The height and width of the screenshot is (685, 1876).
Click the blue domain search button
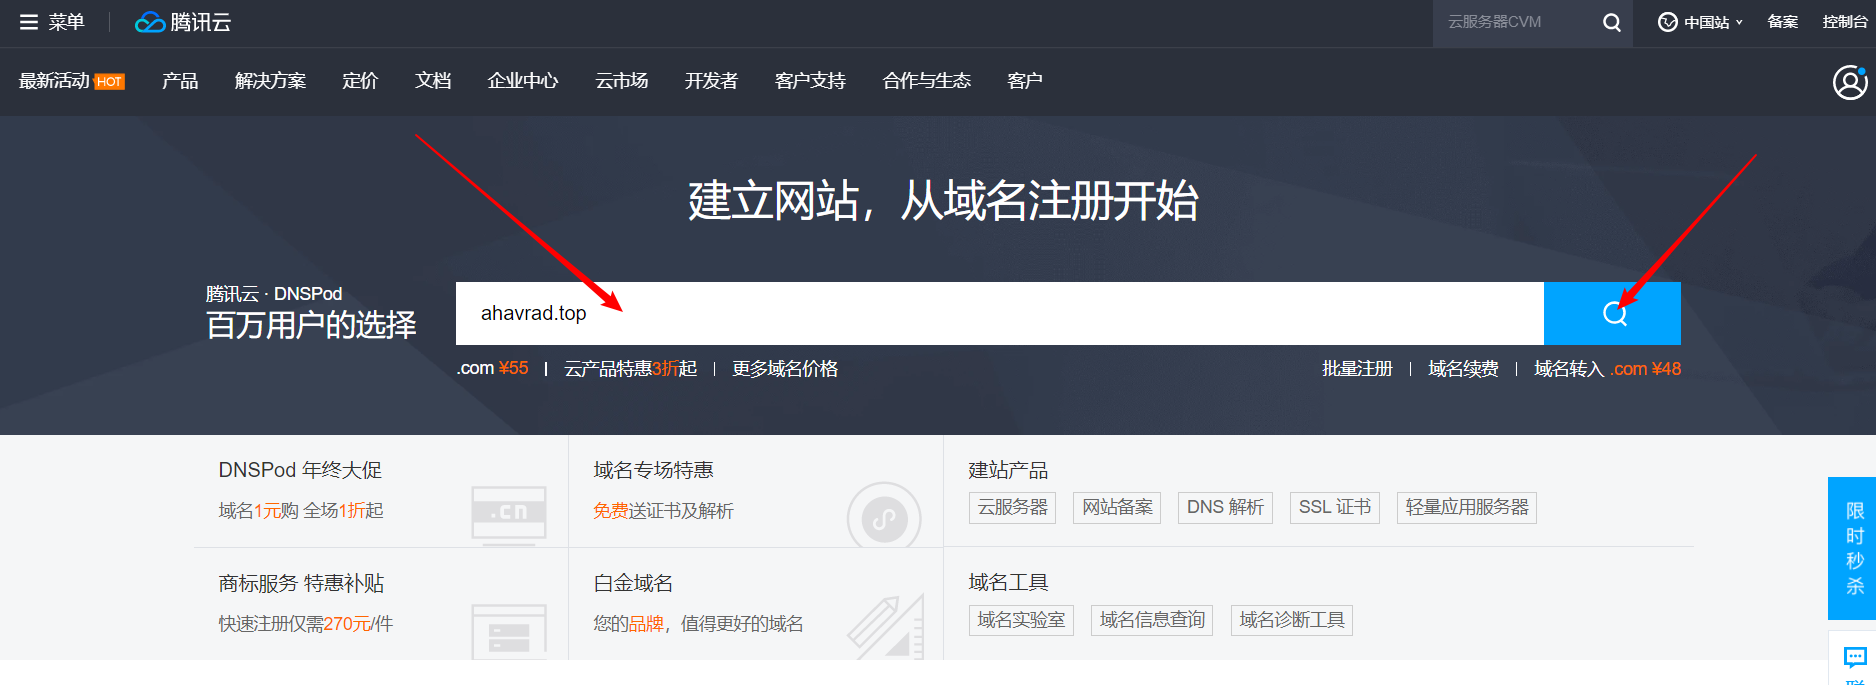coord(1612,313)
